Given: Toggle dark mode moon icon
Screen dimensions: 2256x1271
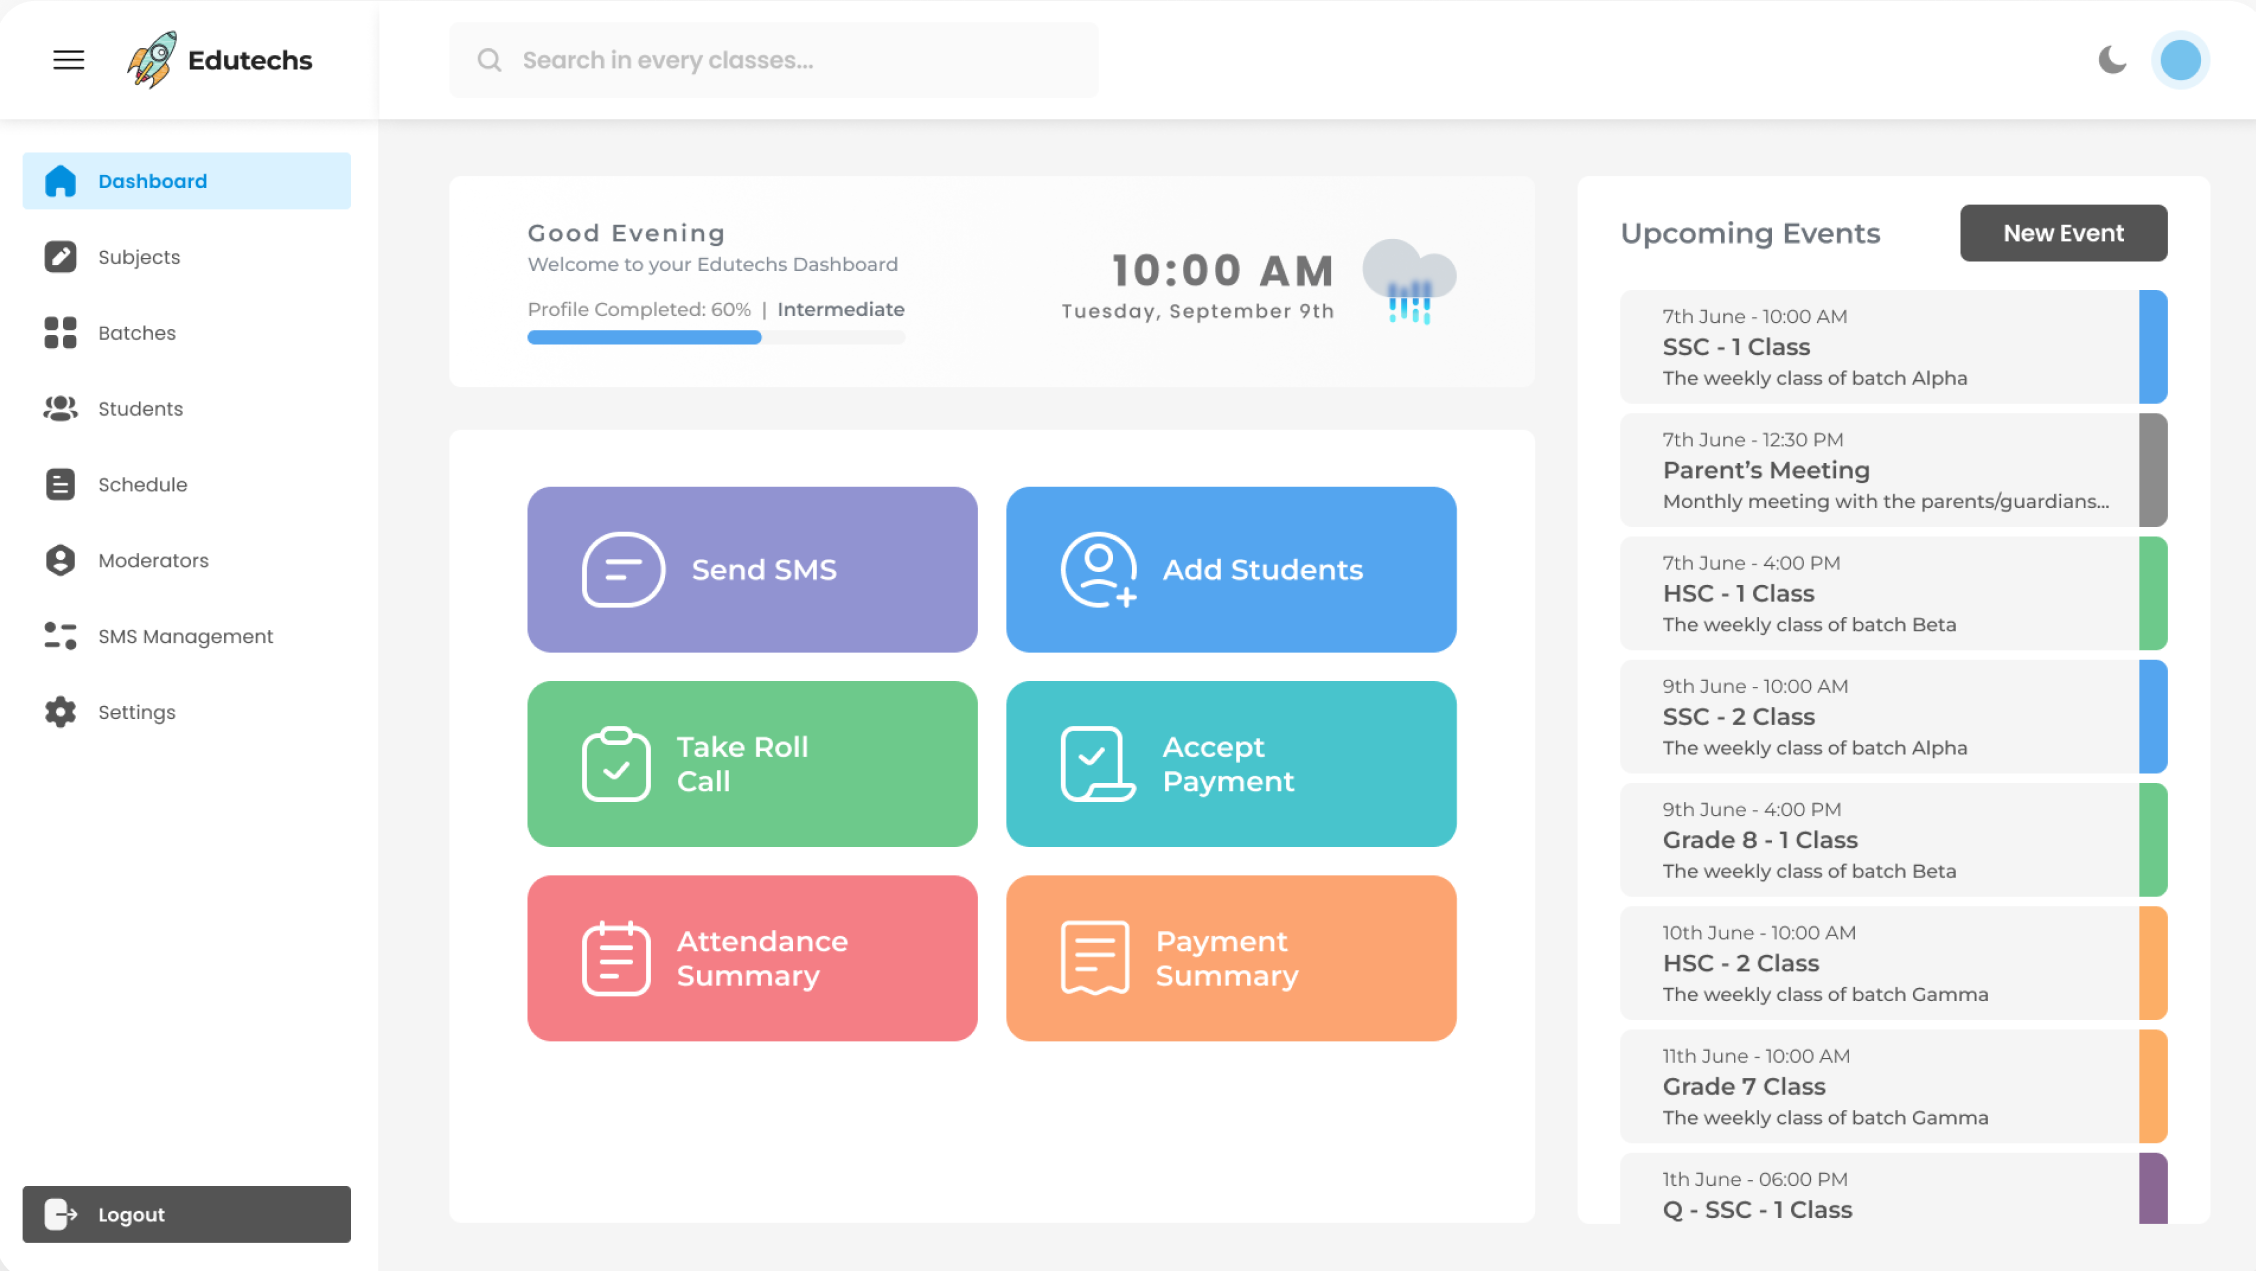Looking at the screenshot, I should [x=2111, y=60].
